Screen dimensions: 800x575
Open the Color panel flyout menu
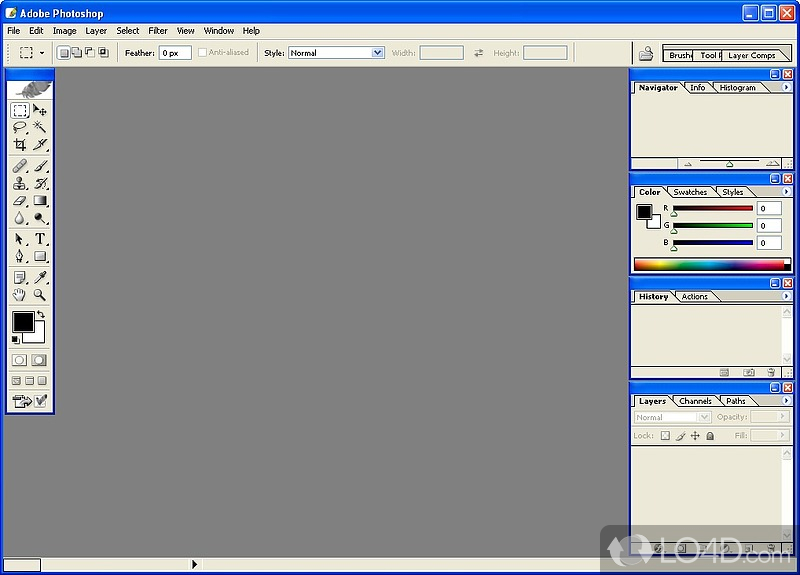coord(787,192)
